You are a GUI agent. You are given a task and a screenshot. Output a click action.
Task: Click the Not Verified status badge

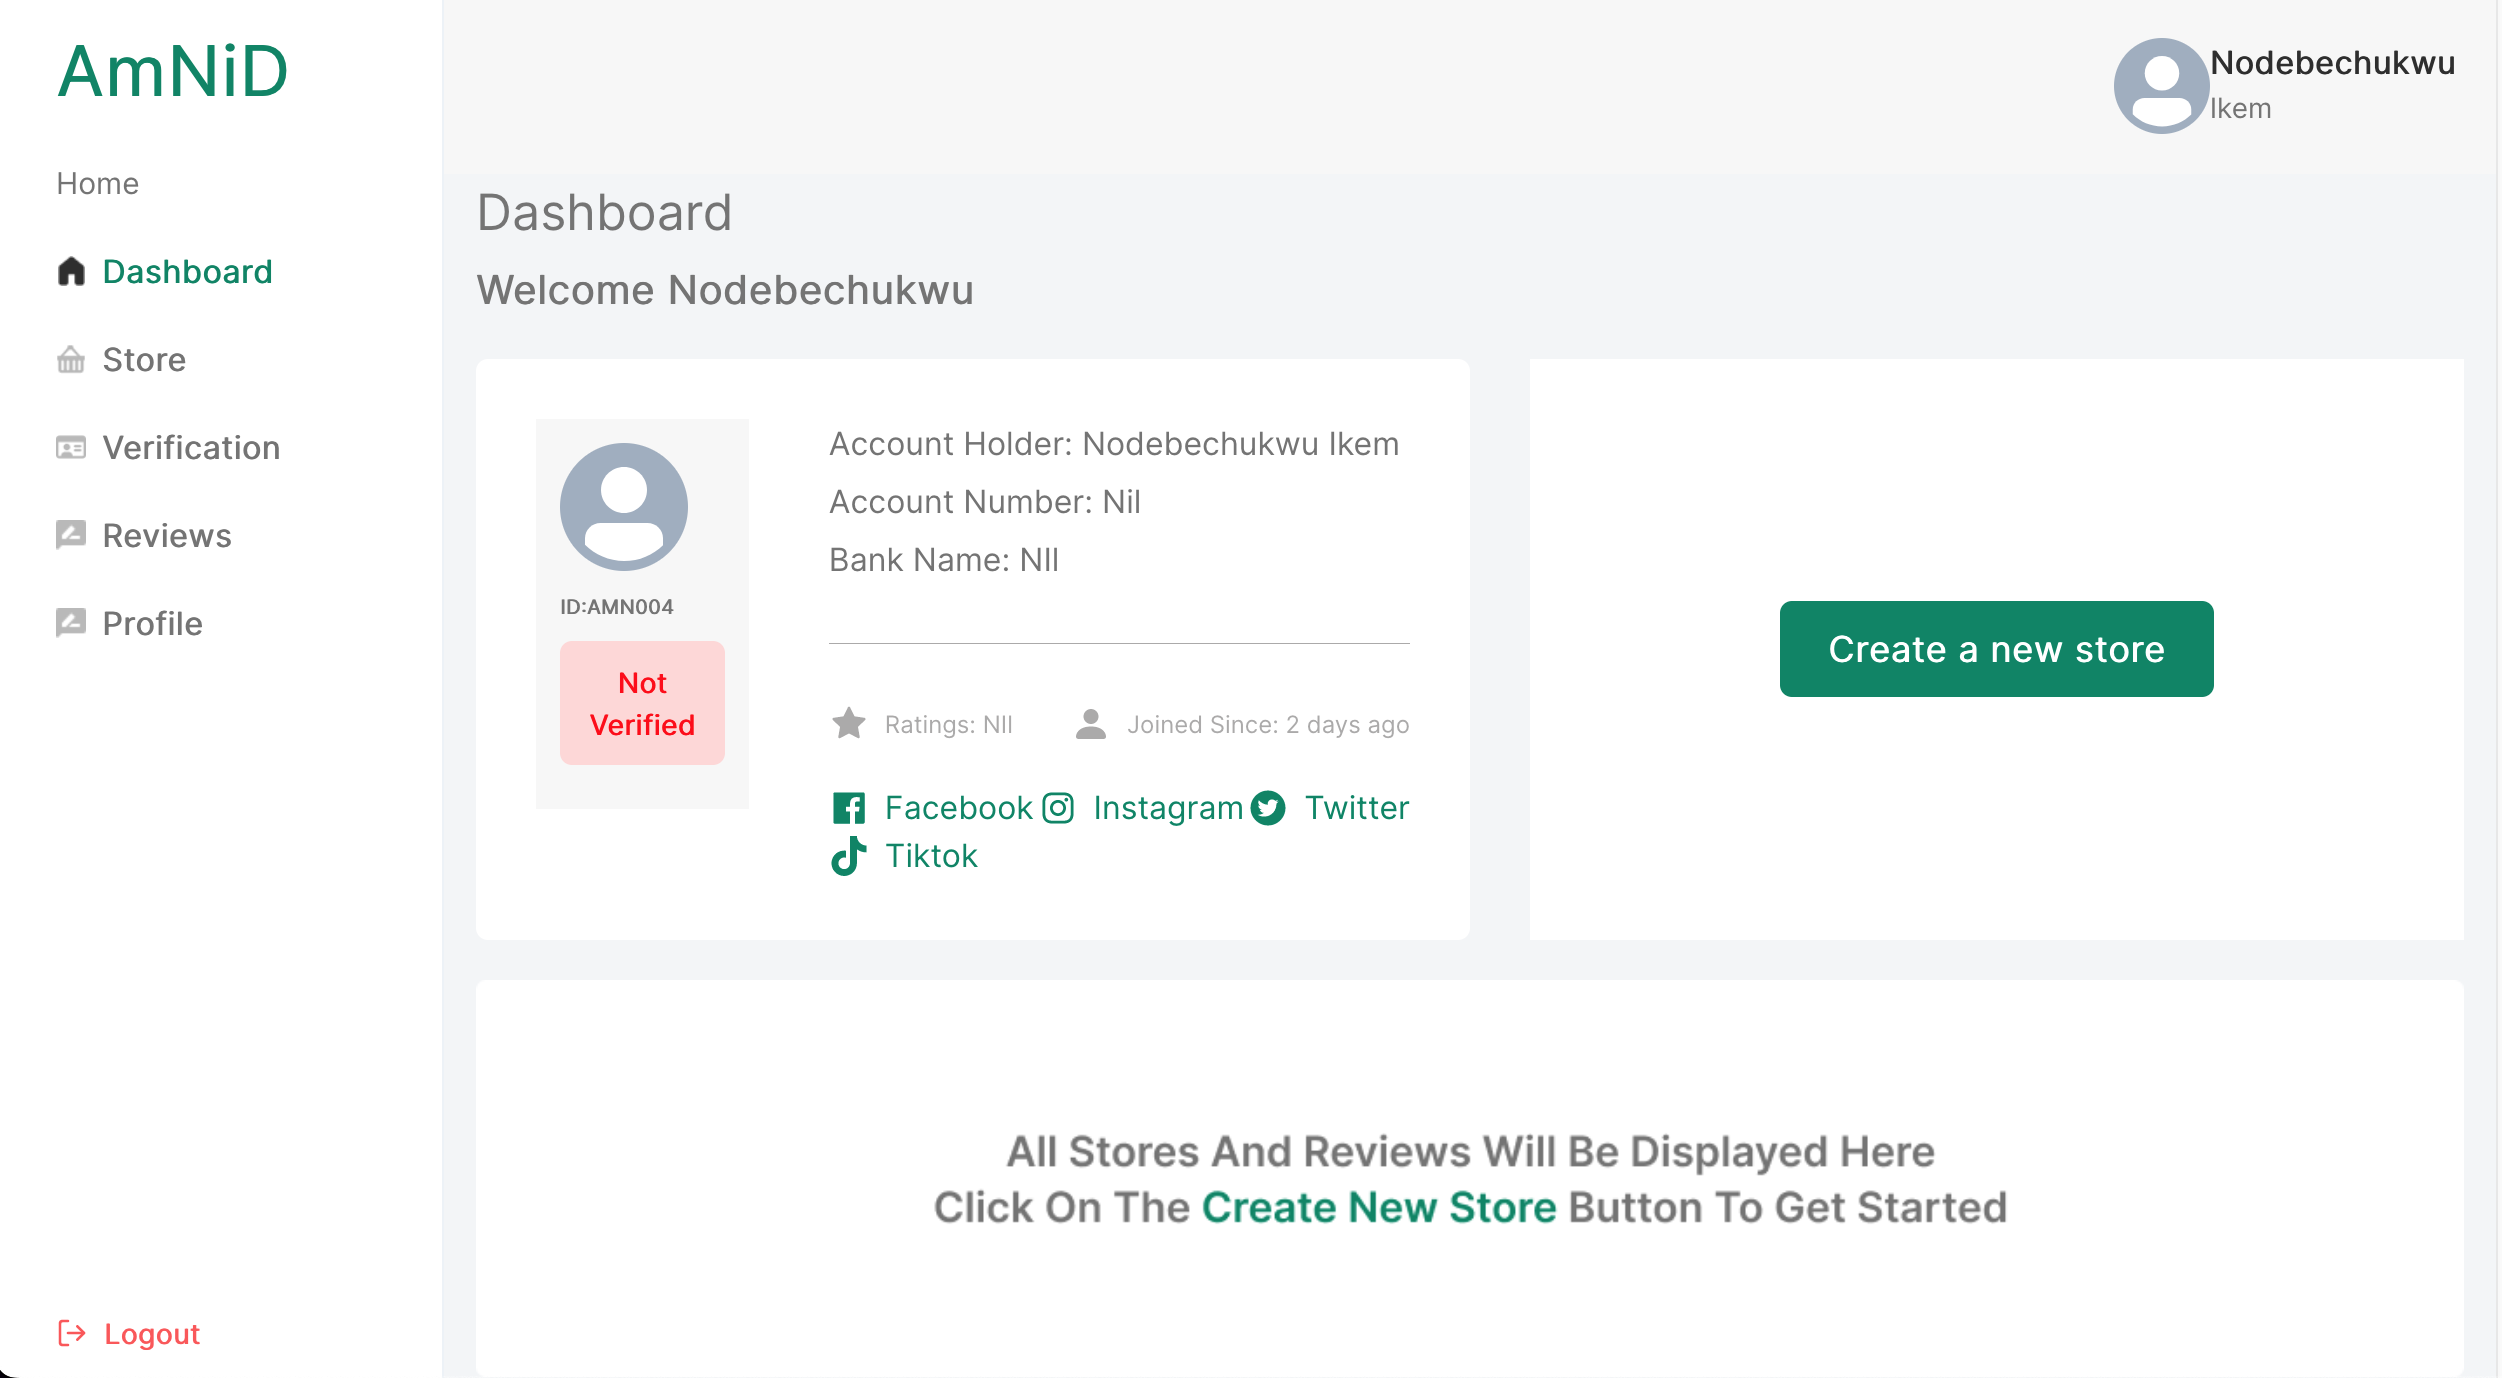642,703
